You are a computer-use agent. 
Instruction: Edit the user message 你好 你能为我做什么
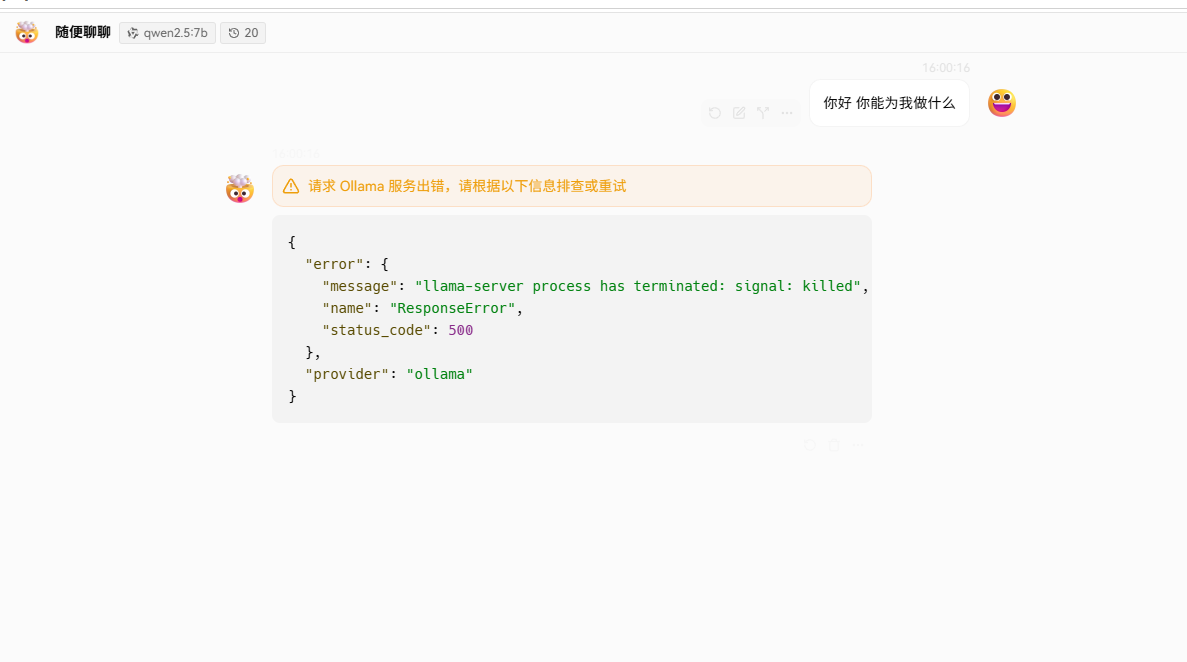tap(739, 113)
